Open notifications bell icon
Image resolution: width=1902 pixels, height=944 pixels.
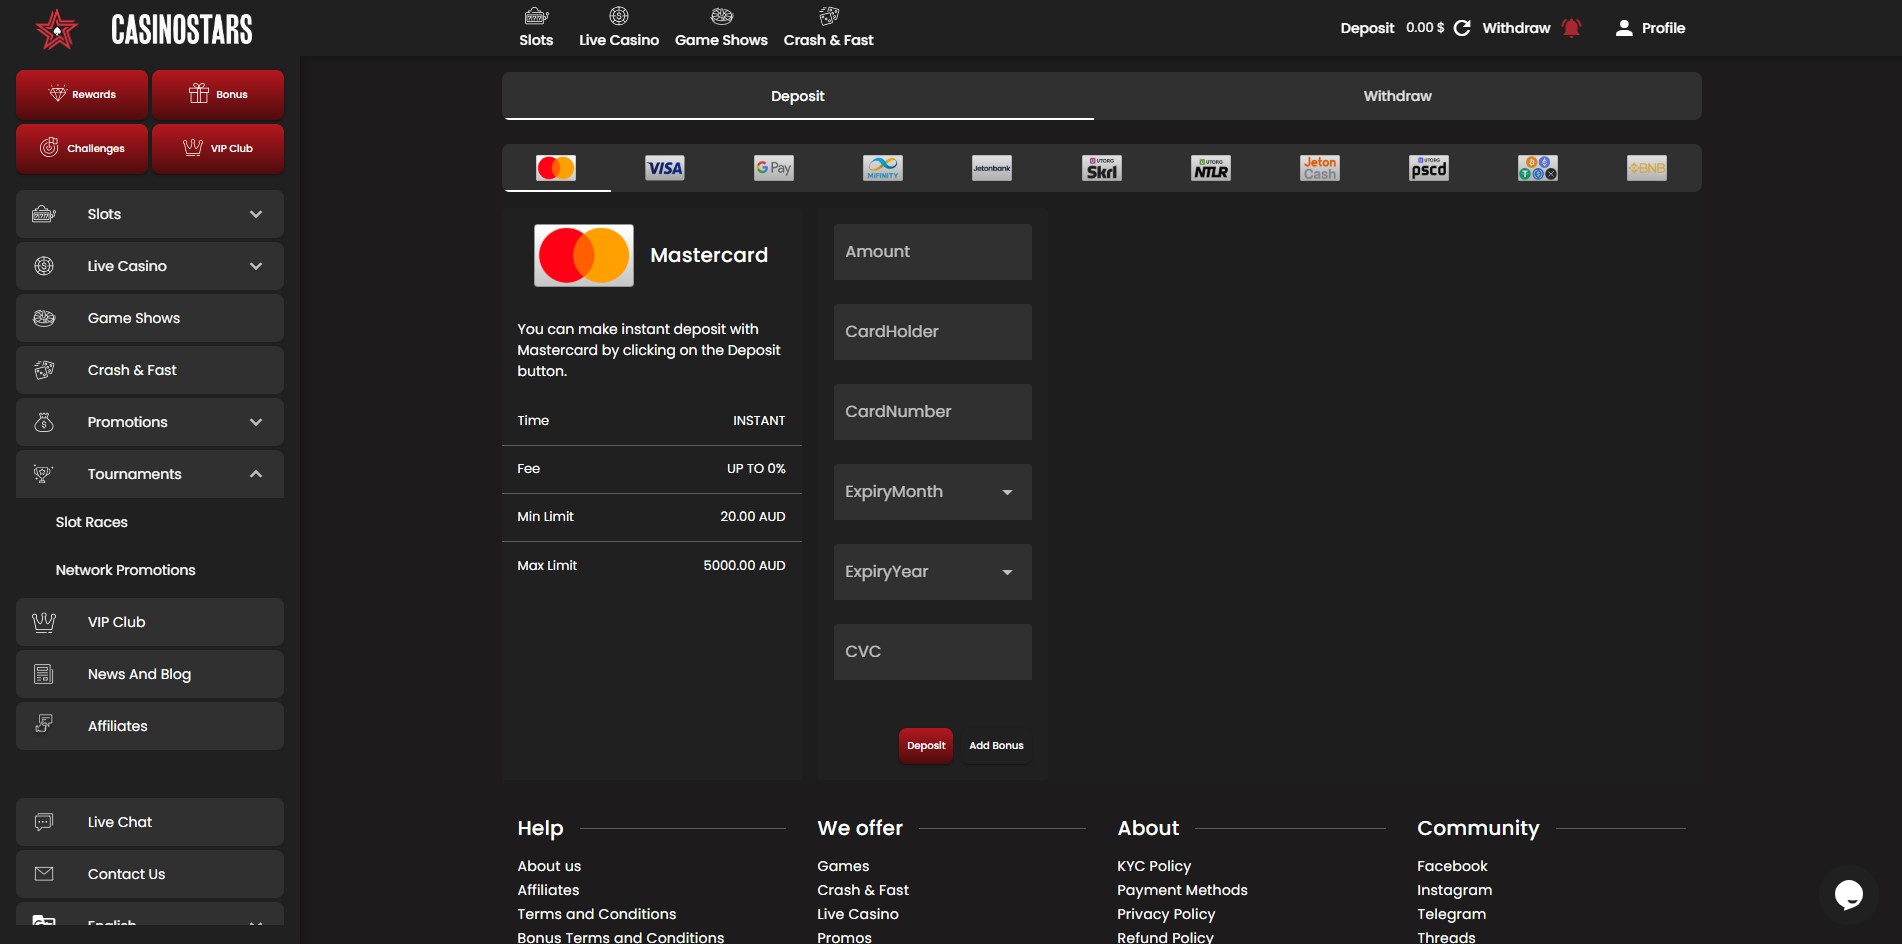click(1571, 28)
